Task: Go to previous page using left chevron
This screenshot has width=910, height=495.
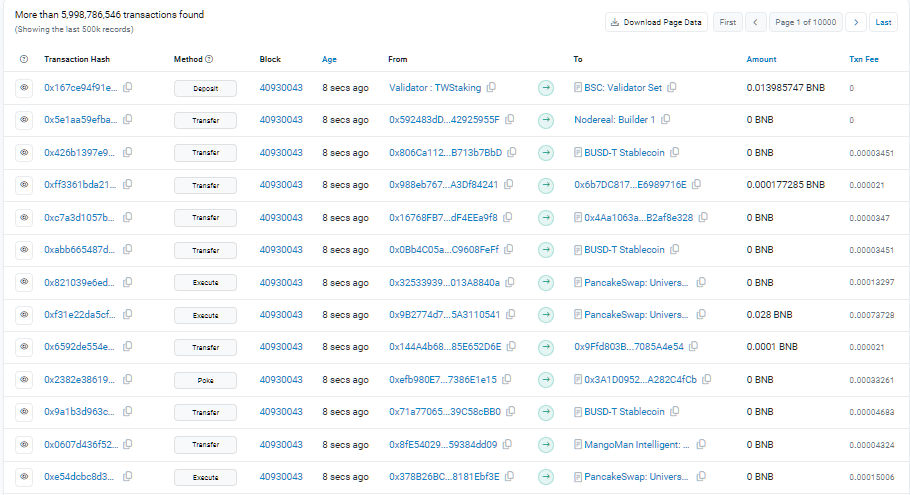Action: click(756, 22)
